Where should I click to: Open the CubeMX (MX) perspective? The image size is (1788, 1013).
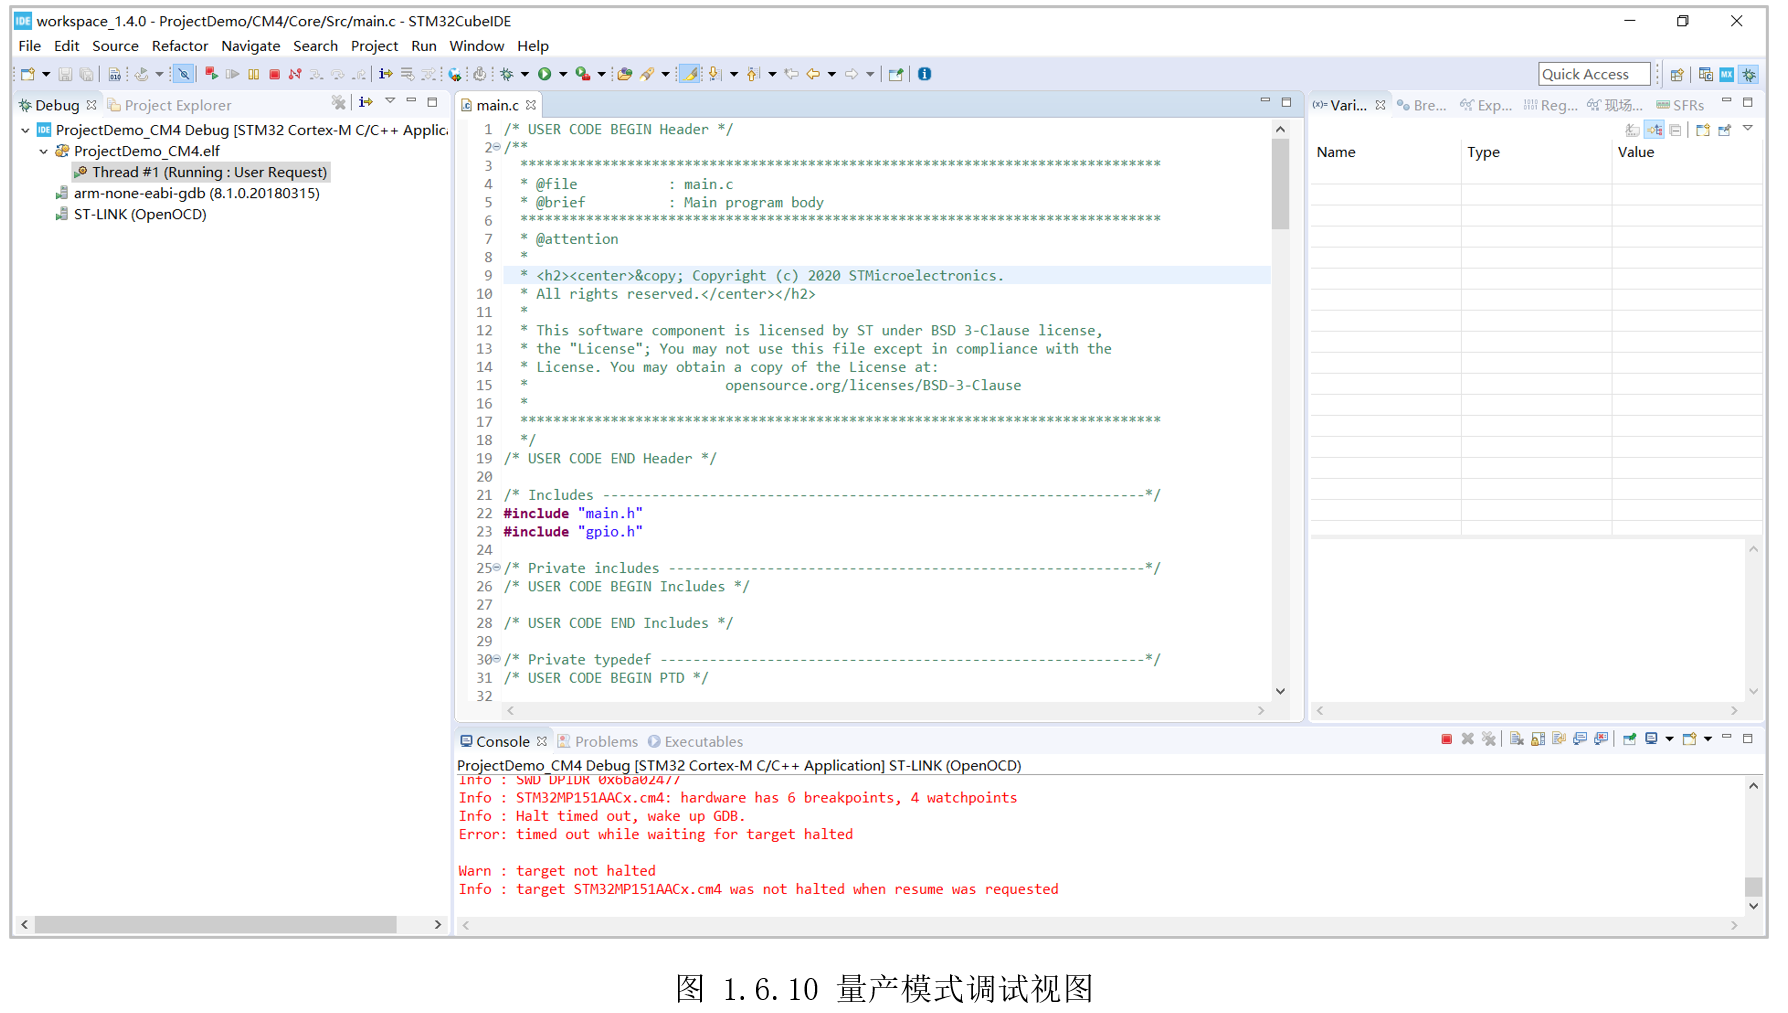(1726, 74)
